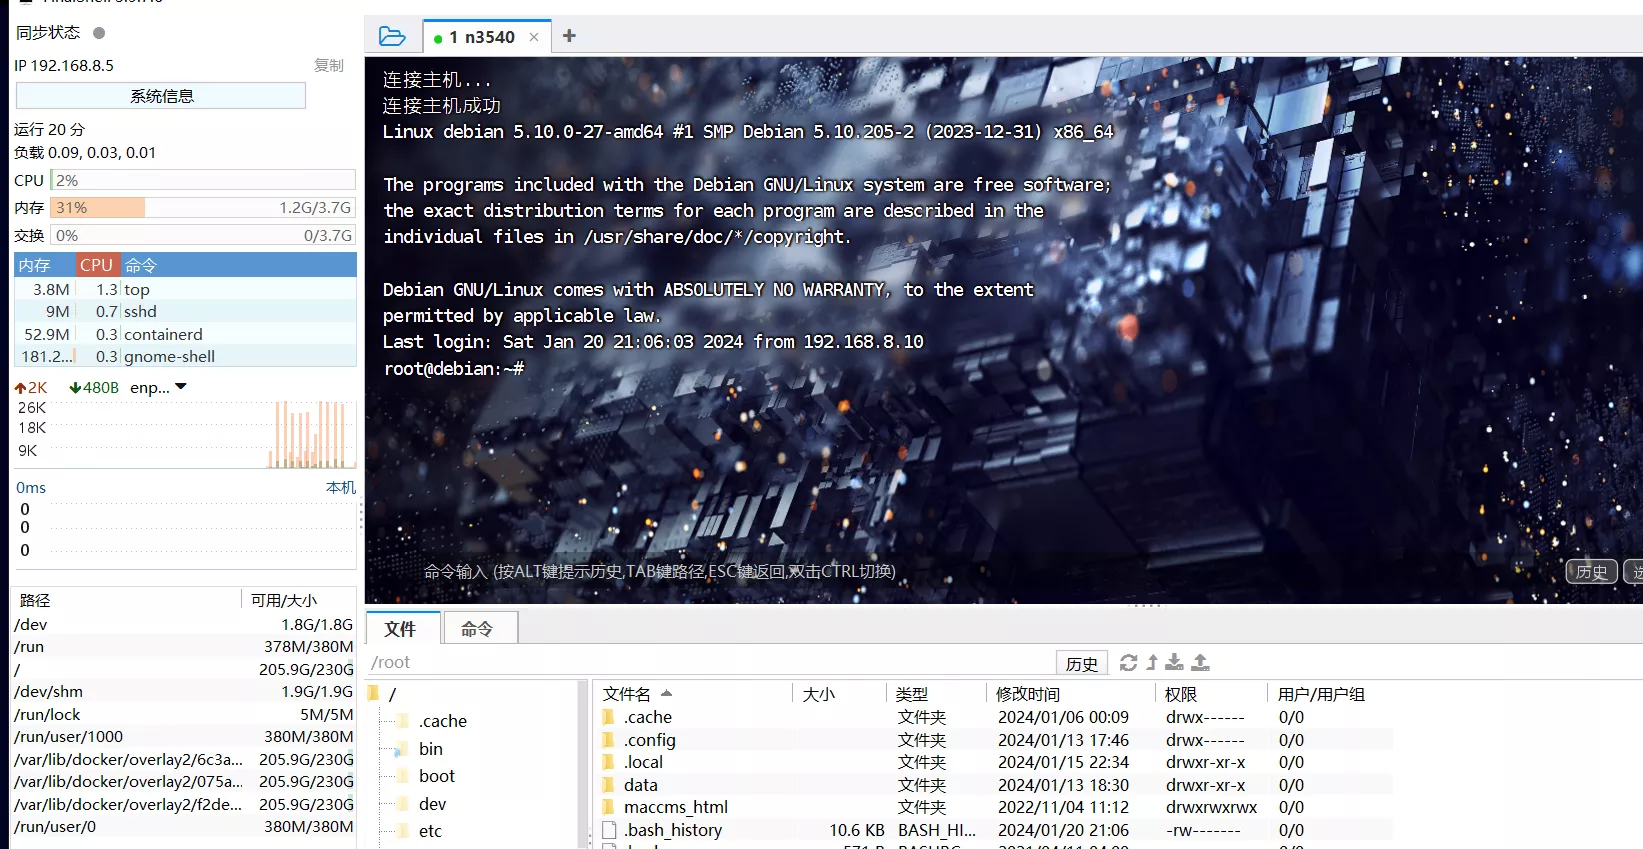The image size is (1643, 849).
Task: Open file panel 历史 history button
Action: tap(1082, 663)
